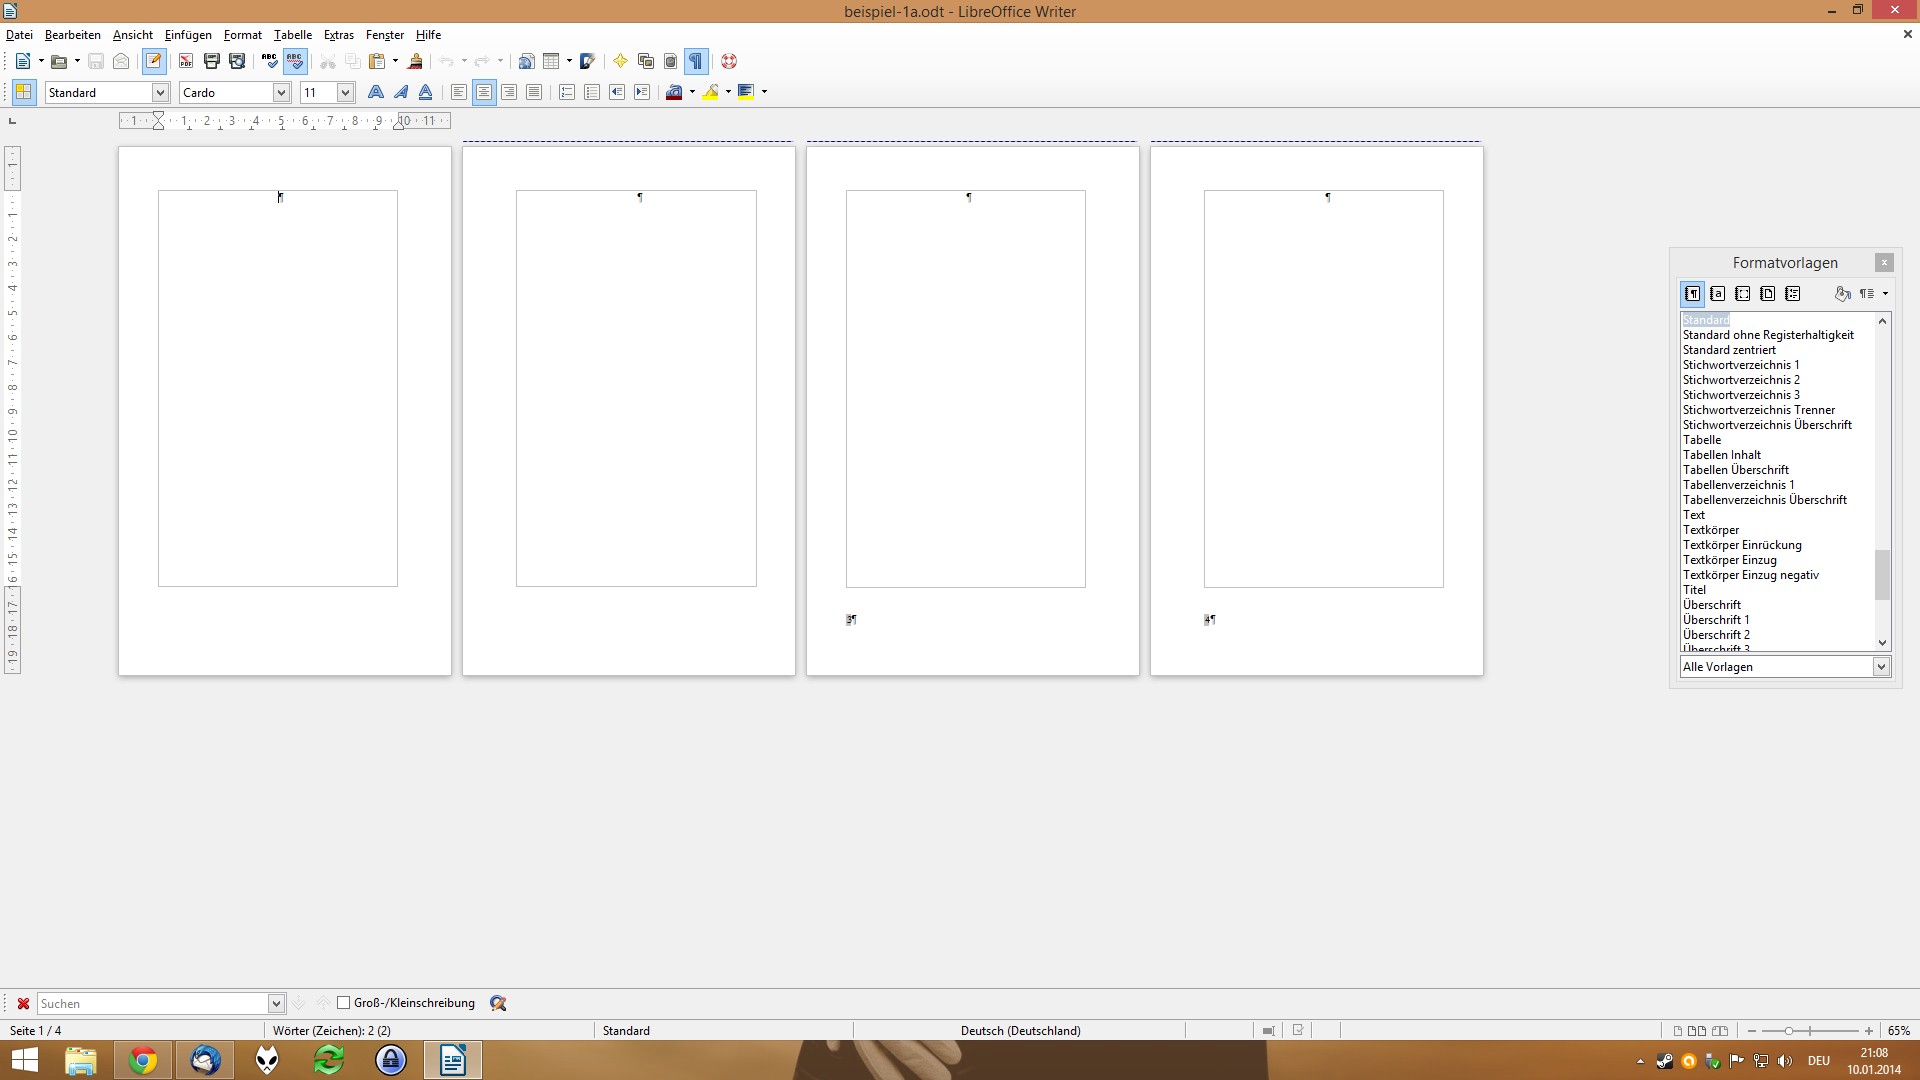The image size is (1920, 1080).
Task: Click Decrease Indent icon
Action: point(617,92)
